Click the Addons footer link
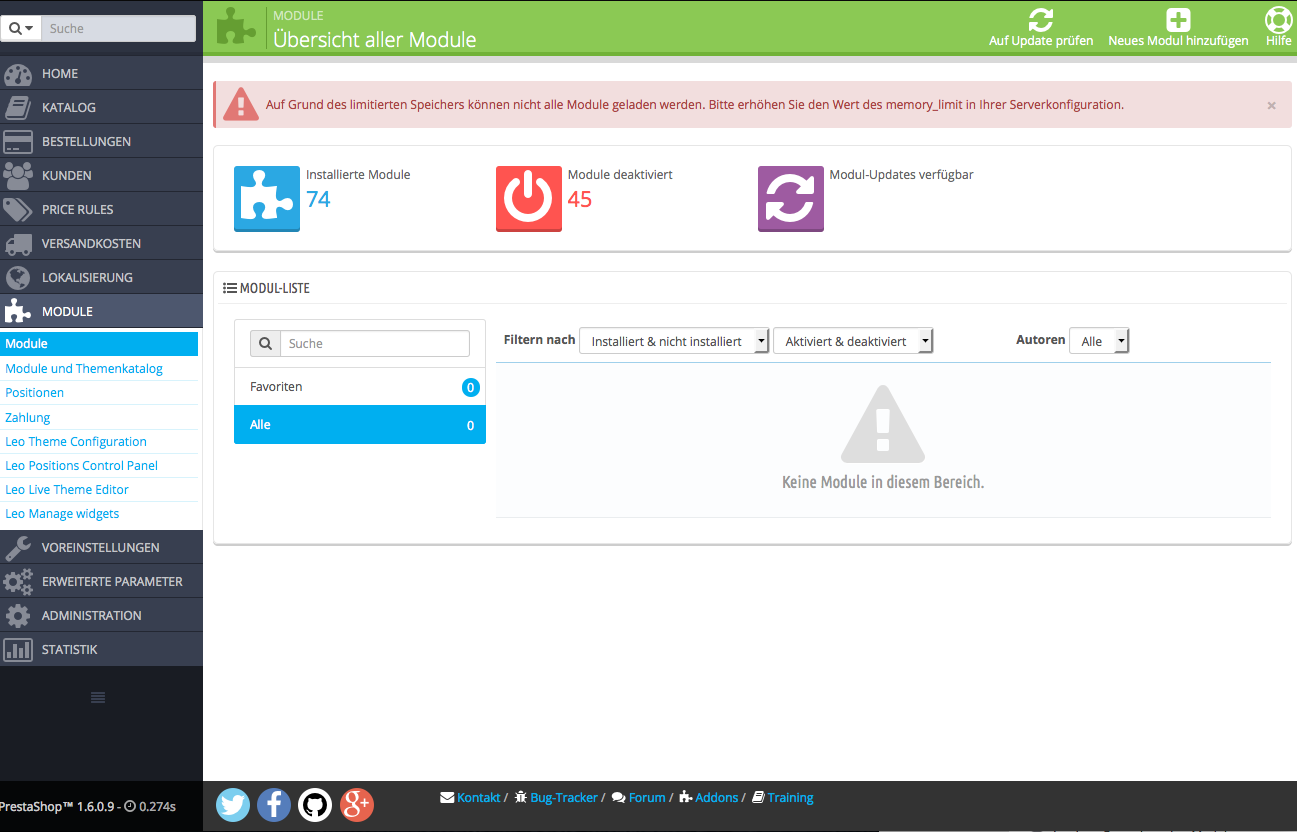 pos(717,798)
